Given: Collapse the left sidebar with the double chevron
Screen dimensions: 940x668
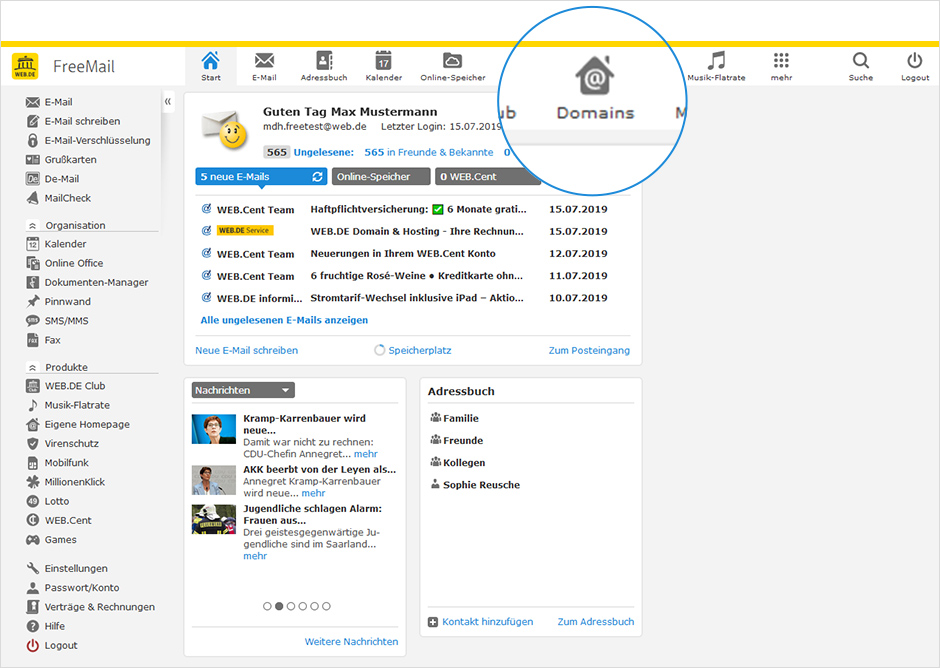Looking at the screenshot, I should point(168,102).
